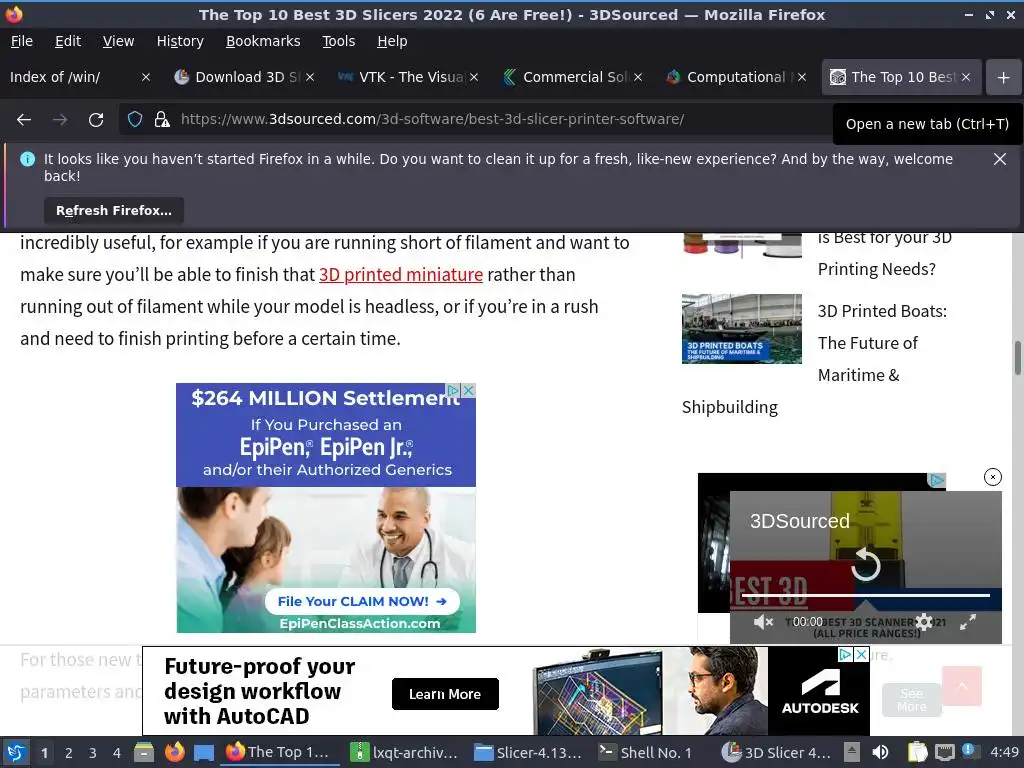Open 3D Printed Boats article link

tap(882, 343)
